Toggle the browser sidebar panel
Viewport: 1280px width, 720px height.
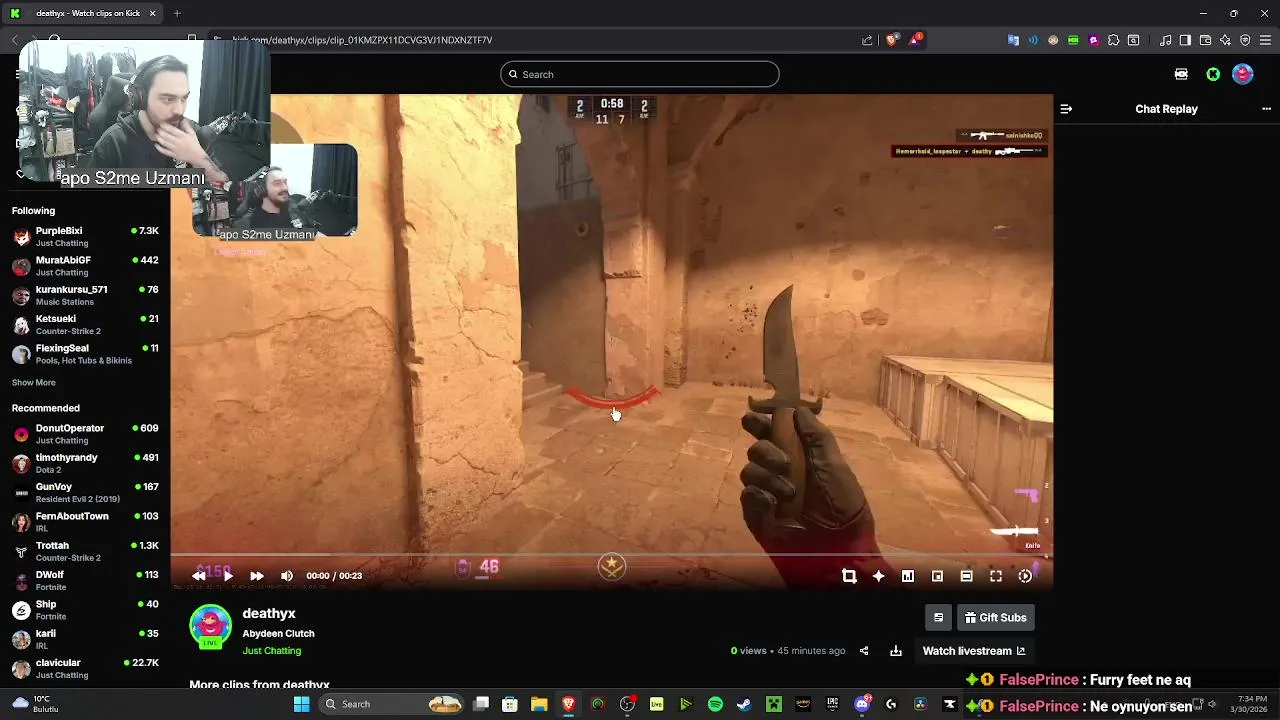[x=1185, y=40]
